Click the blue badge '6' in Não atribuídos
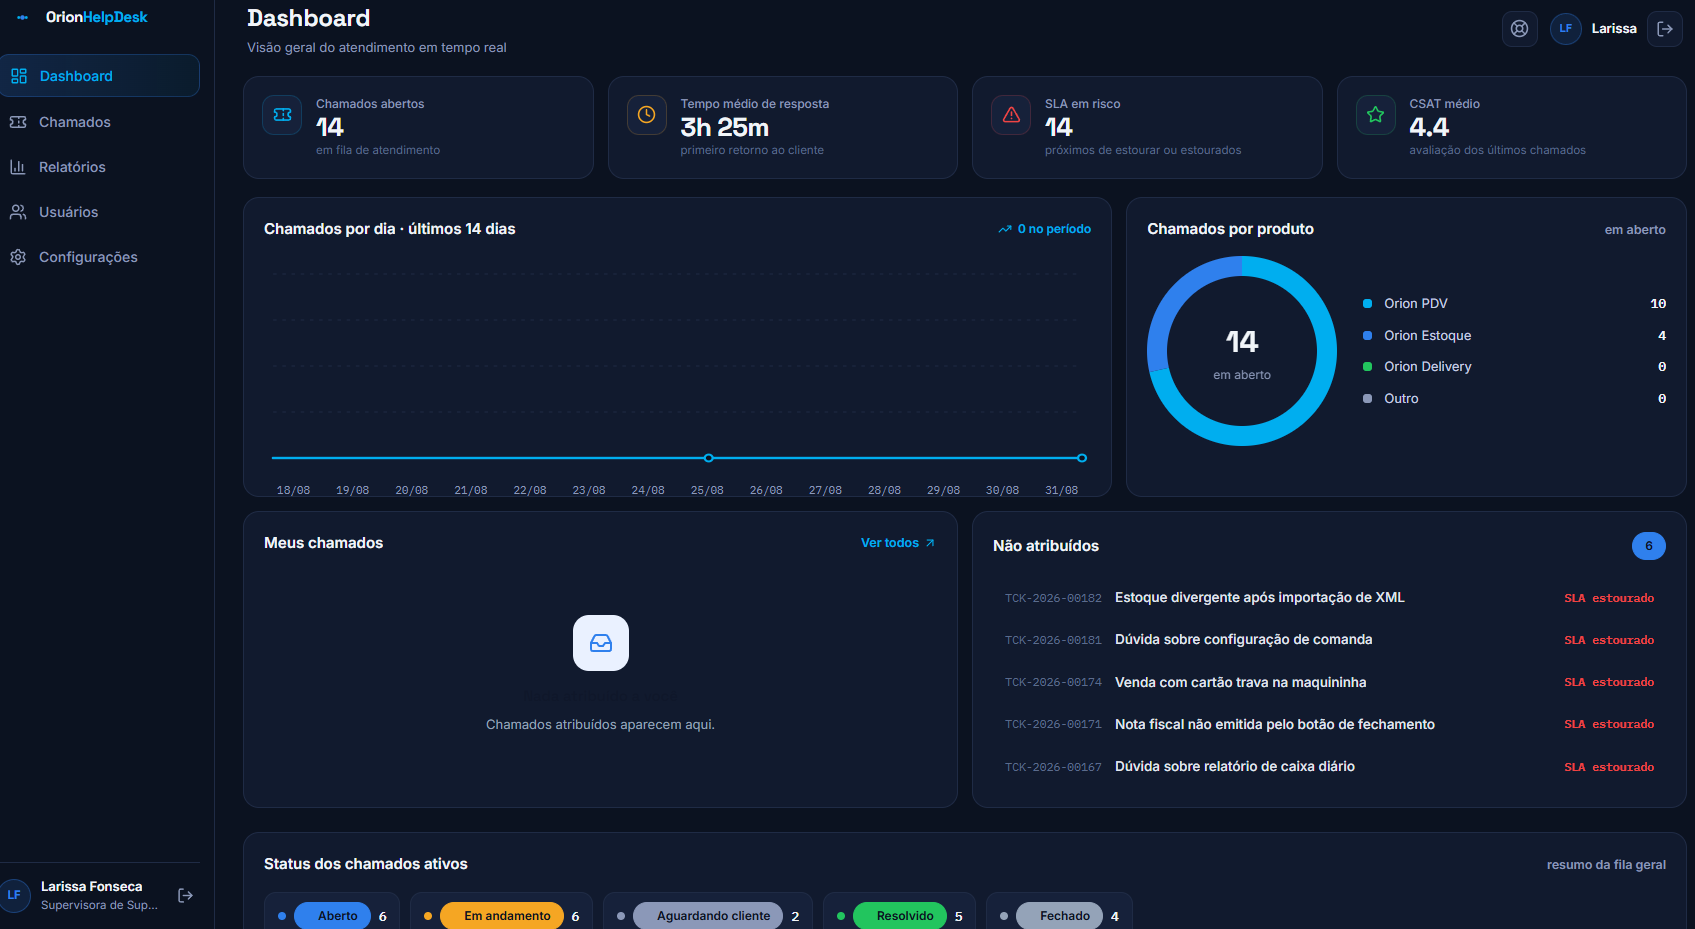 [x=1649, y=546]
